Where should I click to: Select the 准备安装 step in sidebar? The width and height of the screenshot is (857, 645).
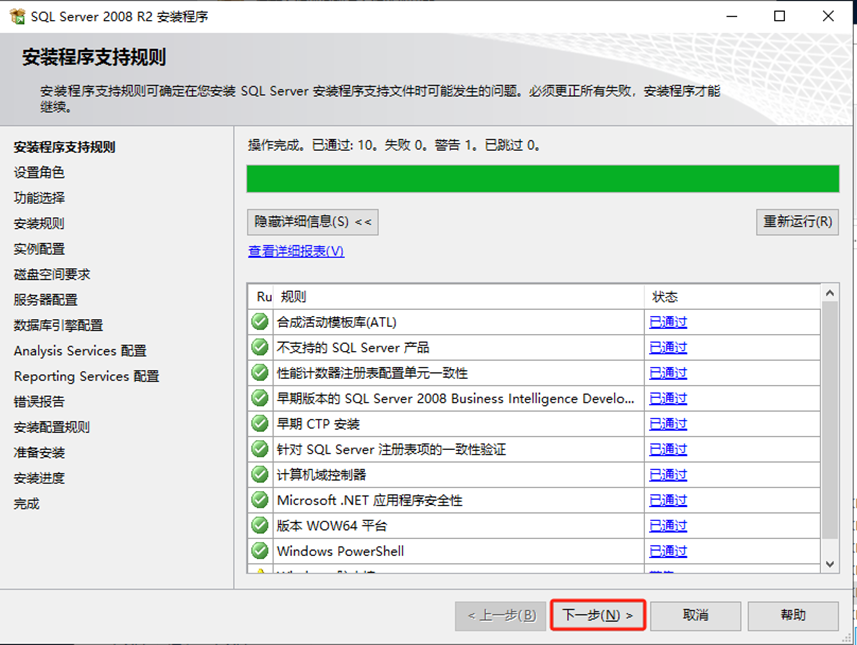point(39,453)
